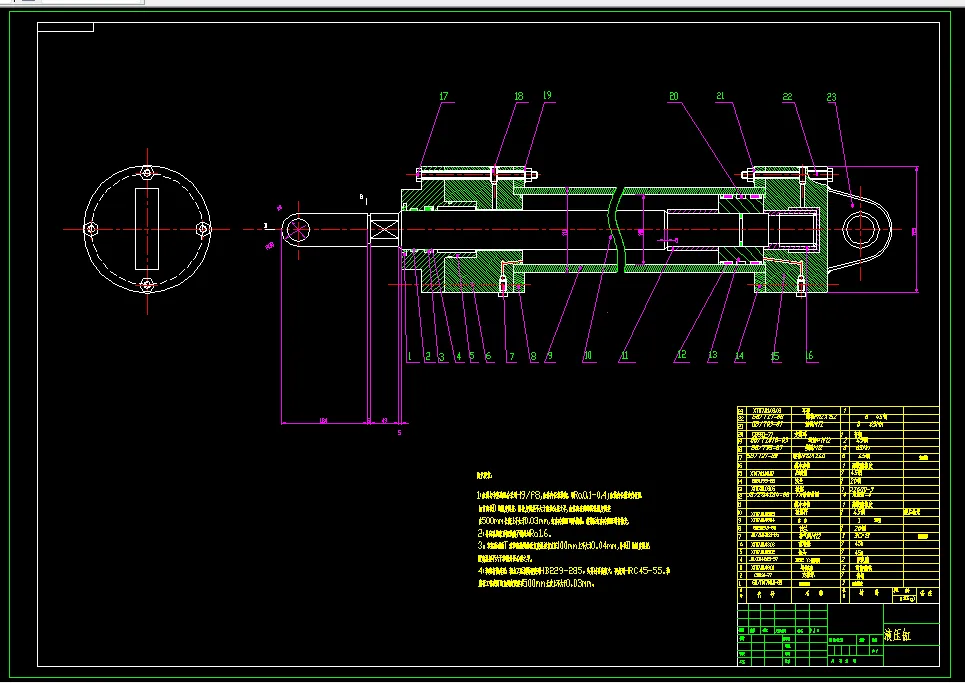Select the note line ending with Ra1.6

514,533
